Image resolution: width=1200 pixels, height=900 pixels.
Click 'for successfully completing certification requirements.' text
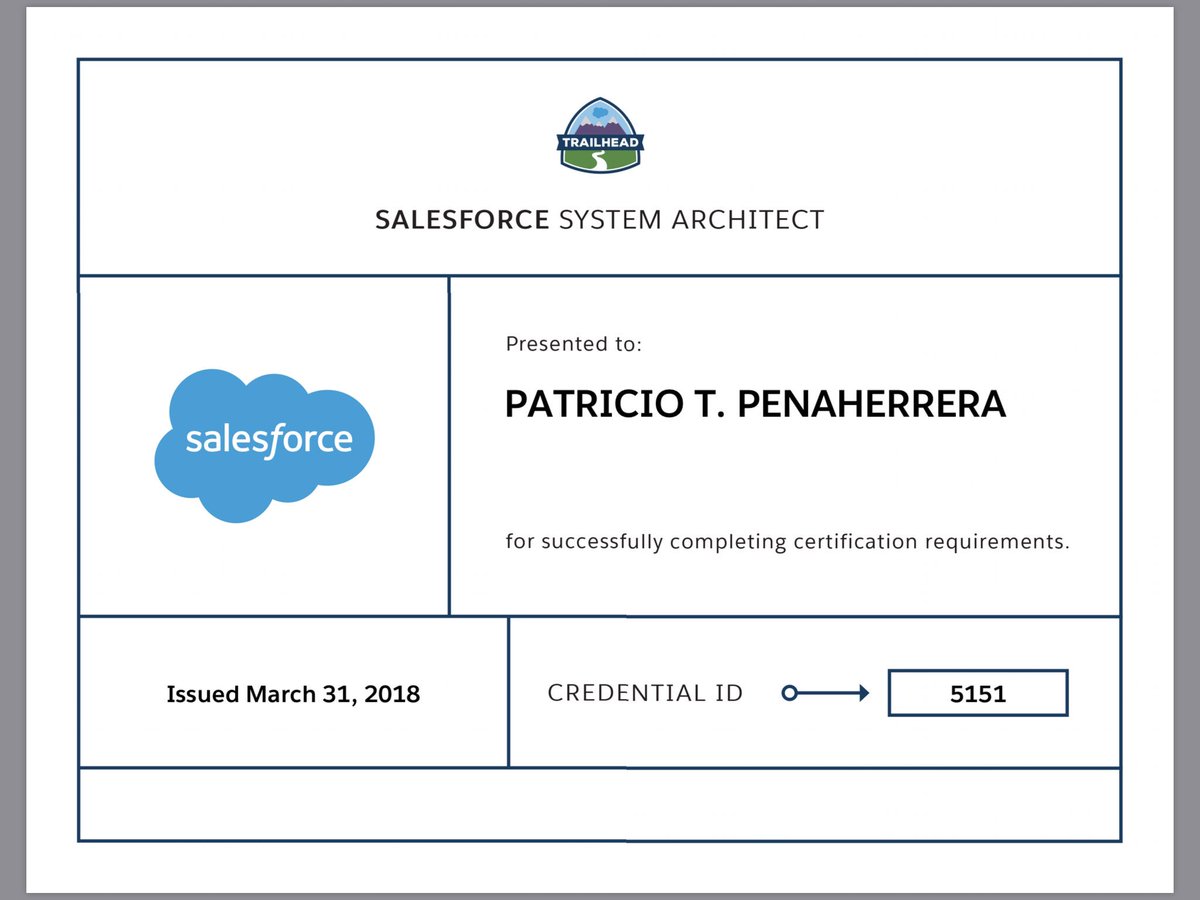pos(787,543)
